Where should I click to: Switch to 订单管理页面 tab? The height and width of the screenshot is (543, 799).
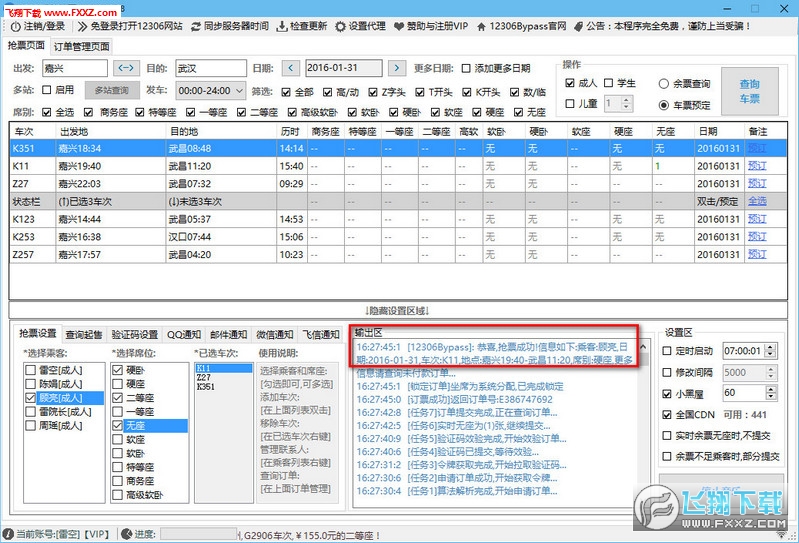[x=82, y=46]
